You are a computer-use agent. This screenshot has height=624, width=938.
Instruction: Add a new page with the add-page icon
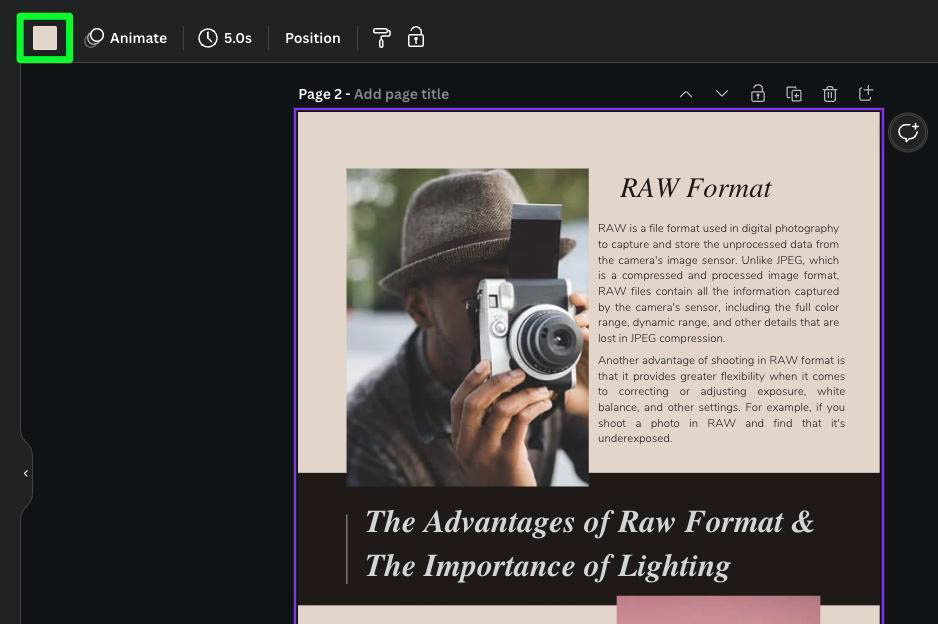[x=866, y=93]
